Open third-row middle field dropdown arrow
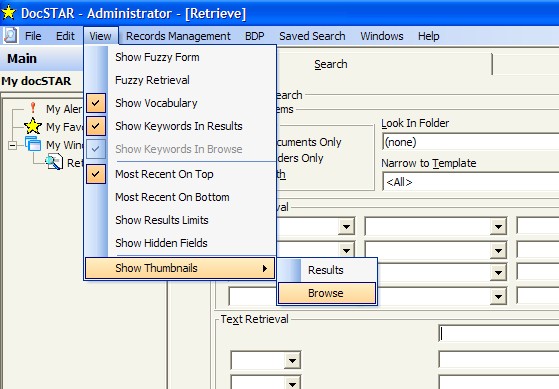The image size is (559, 389). tap(498, 273)
